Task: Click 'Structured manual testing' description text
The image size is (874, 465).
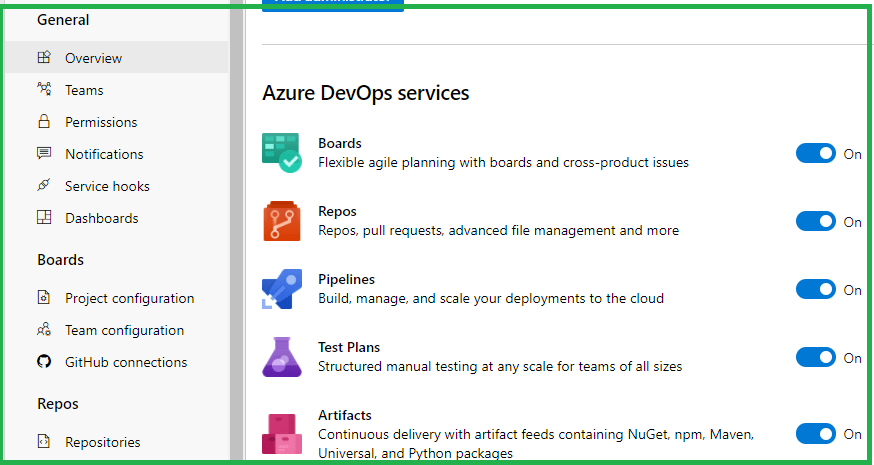Action: click(500, 366)
